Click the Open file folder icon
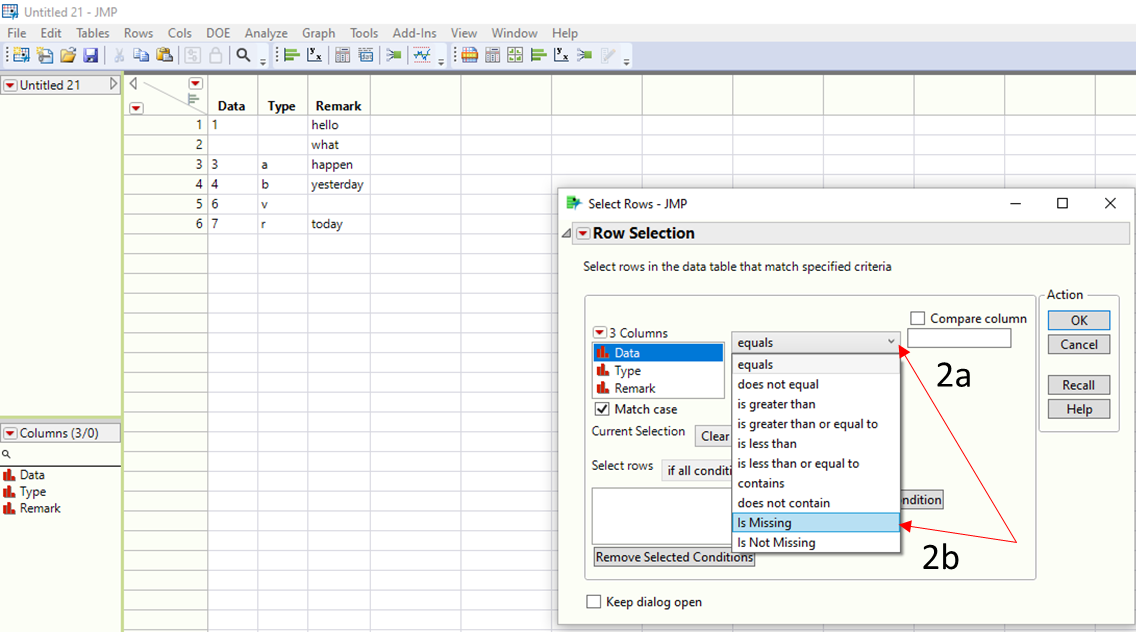The image size is (1136, 632). tap(68, 56)
